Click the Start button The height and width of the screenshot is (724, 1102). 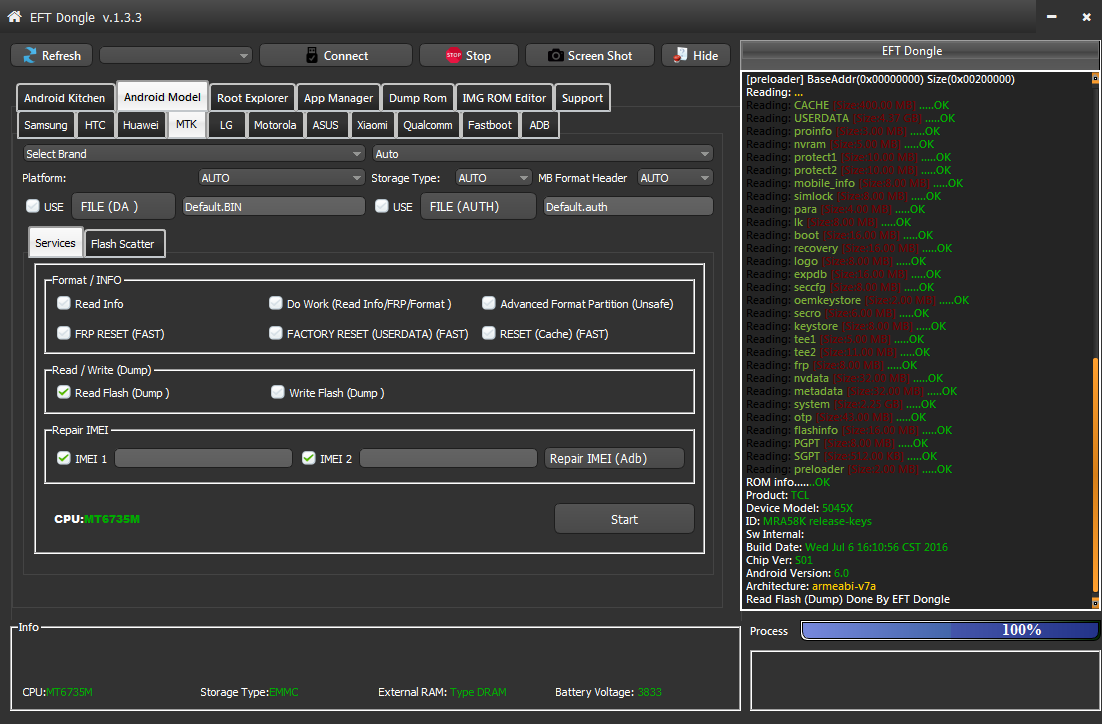click(x=624, y=519)
